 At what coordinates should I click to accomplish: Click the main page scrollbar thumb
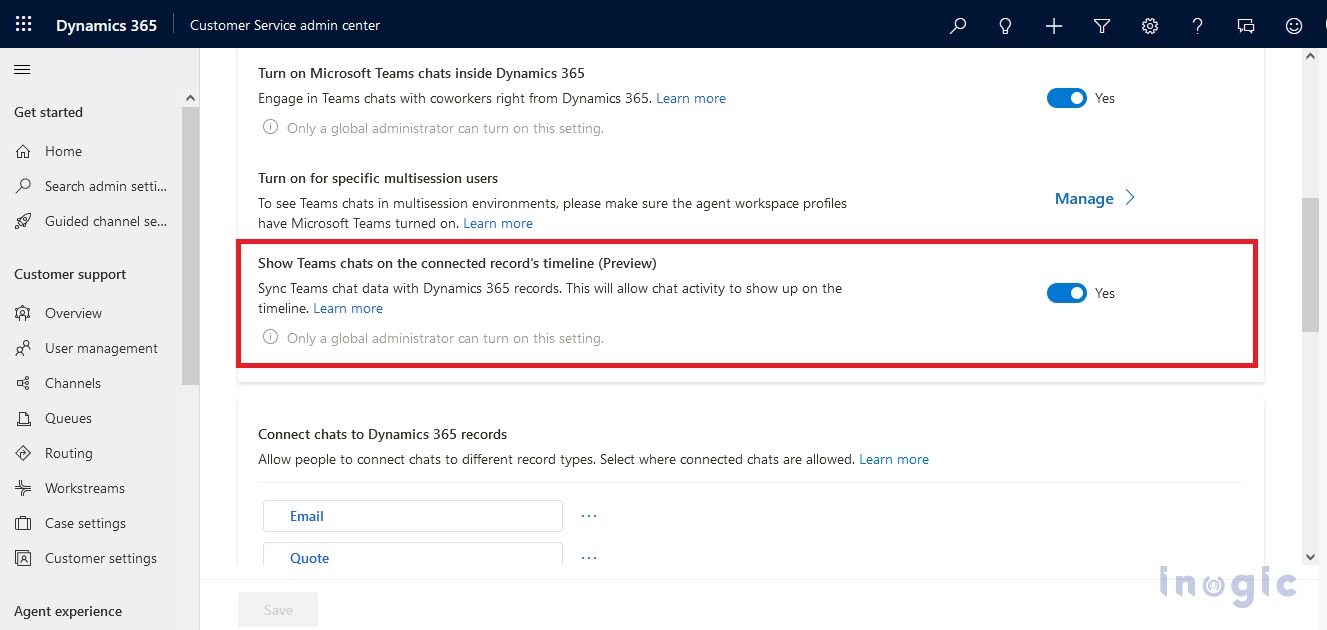point(1310,264)
